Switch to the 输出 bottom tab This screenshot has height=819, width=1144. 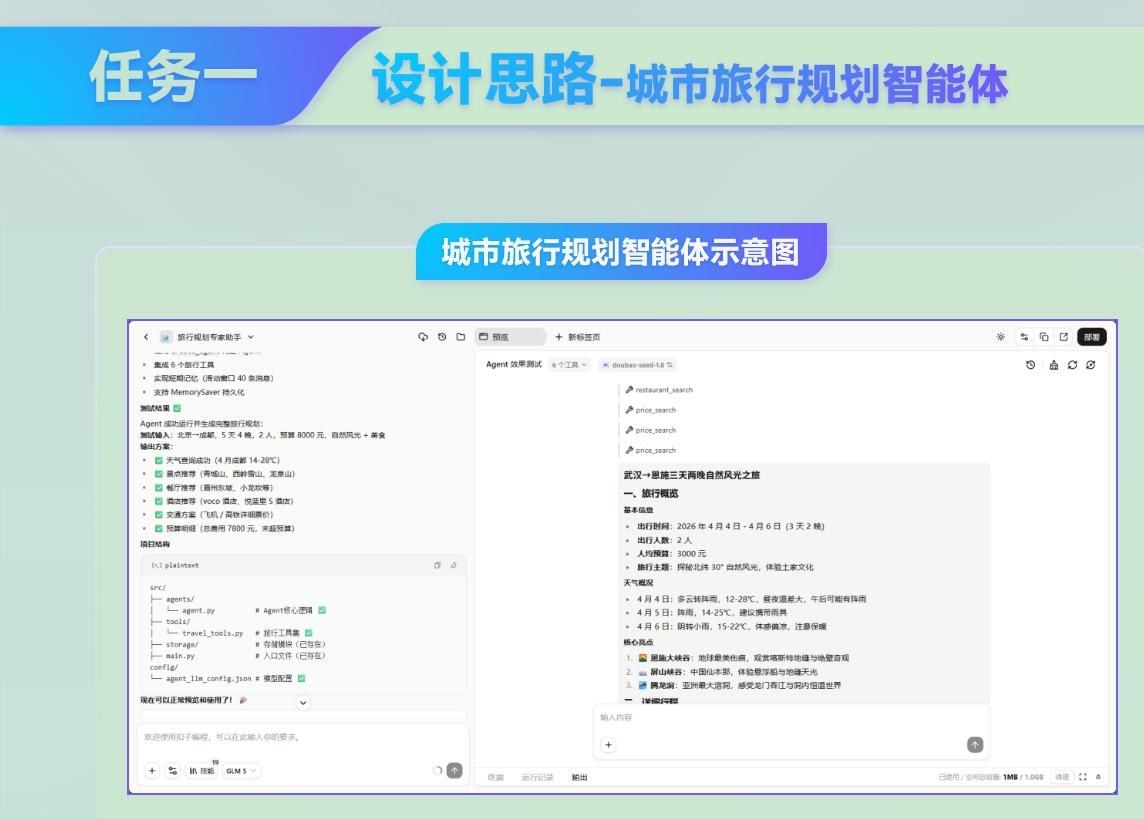pyautogui.click(x=579, y=777)
